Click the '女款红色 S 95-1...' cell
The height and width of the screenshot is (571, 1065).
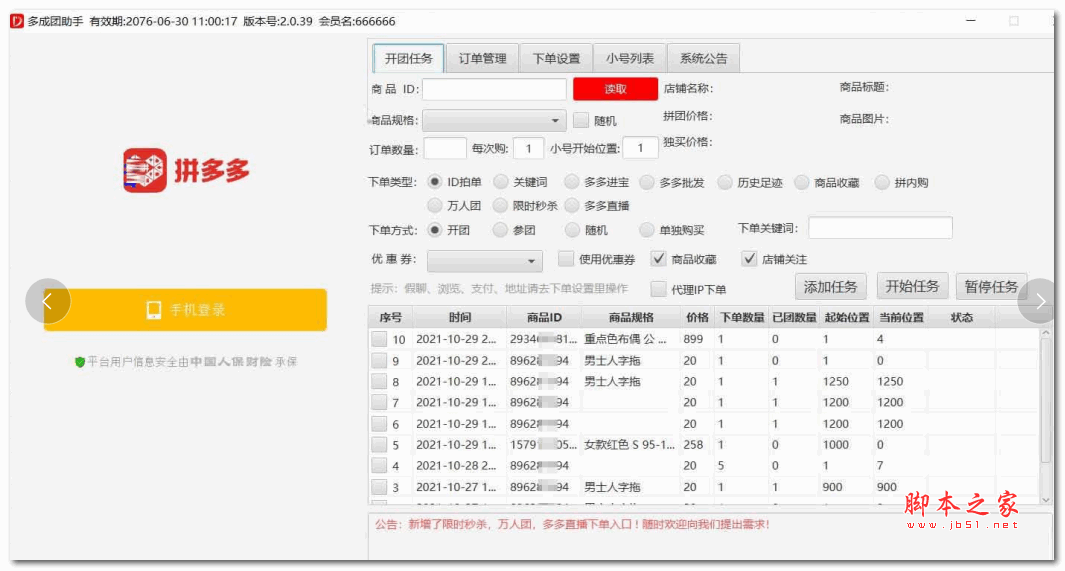point(630,445)
